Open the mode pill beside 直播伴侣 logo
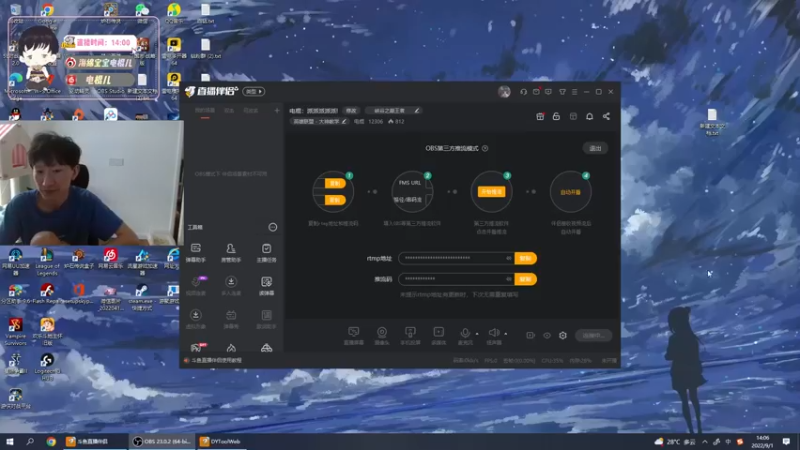This screenshot has height=450, width=800. pyautogui.click(x=254, y=91)
